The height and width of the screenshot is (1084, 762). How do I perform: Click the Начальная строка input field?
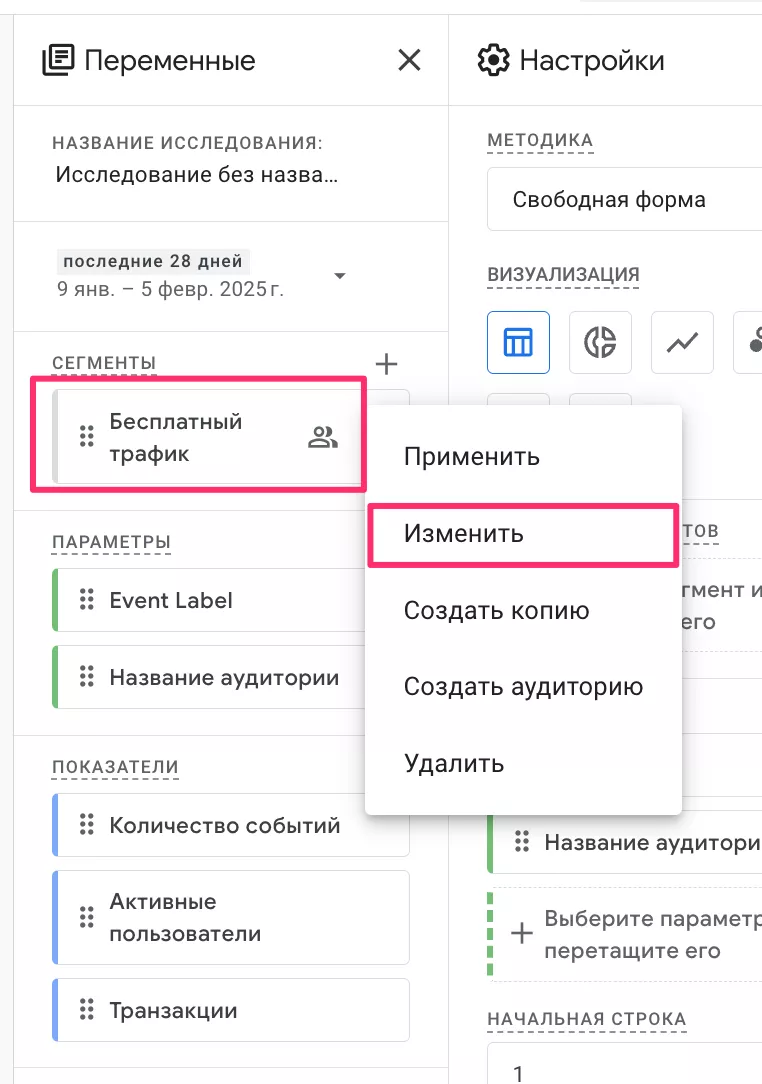coord(624,1065)
